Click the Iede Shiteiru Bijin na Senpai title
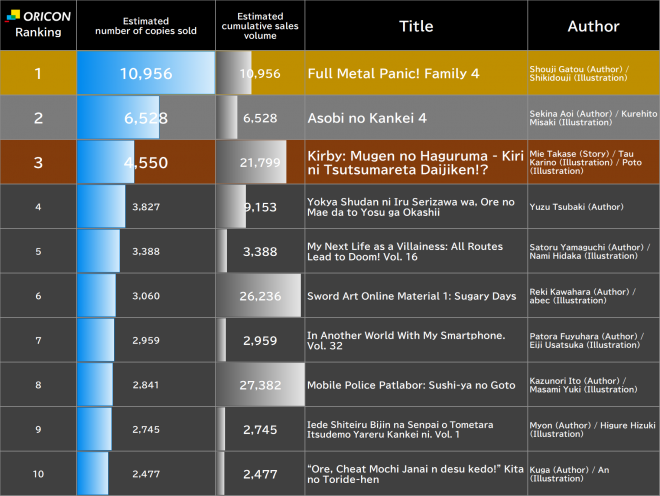Viewport: 660px width, 496px height. [x=400, y=429]
